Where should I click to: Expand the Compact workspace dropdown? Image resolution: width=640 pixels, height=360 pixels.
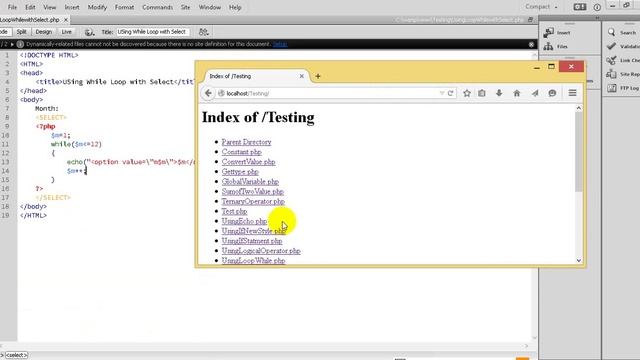[x=541, y=7]
